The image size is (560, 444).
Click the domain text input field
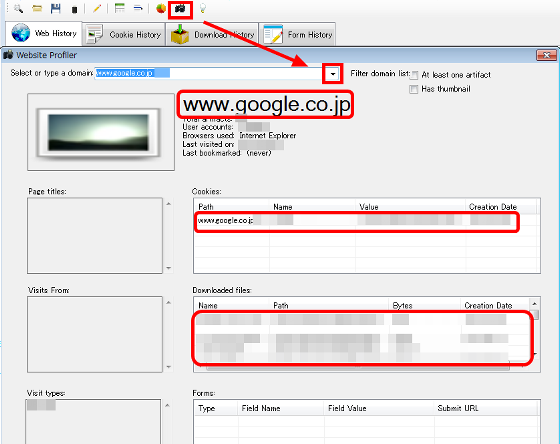209,73
